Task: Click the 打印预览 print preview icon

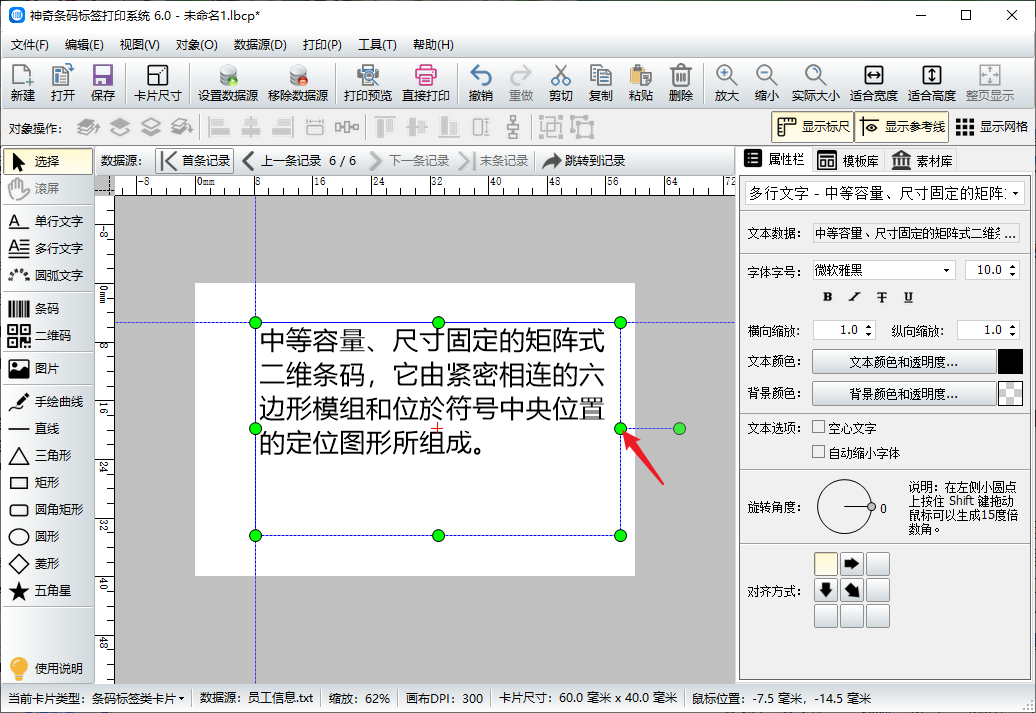Action: (367, 83)
